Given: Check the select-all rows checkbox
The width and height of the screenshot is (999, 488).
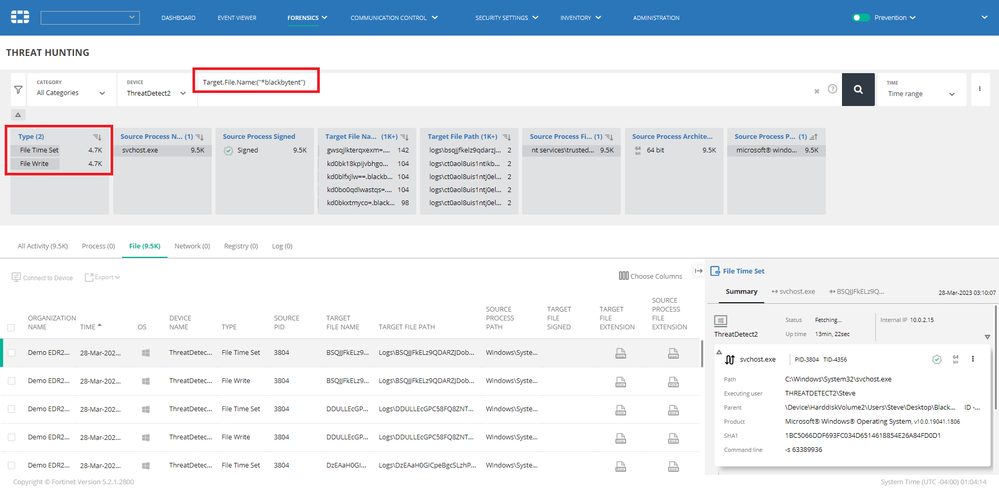Looking at the screenshot, I should 11,327.
